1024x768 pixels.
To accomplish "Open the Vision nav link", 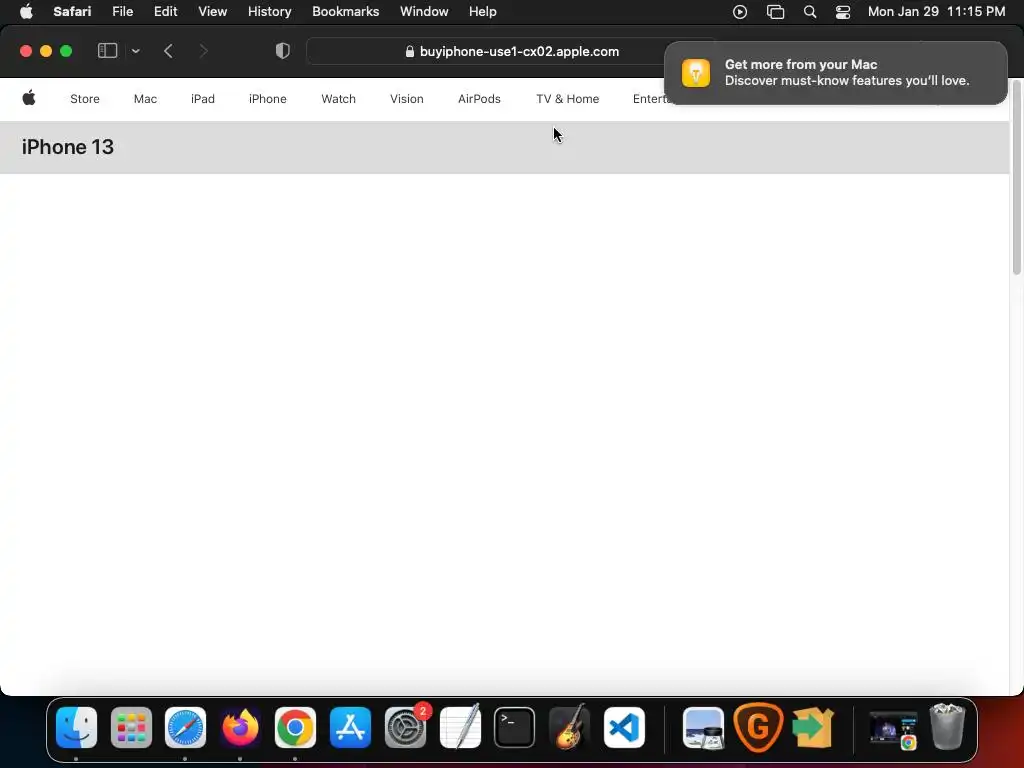I will click(x=407, y=99).
